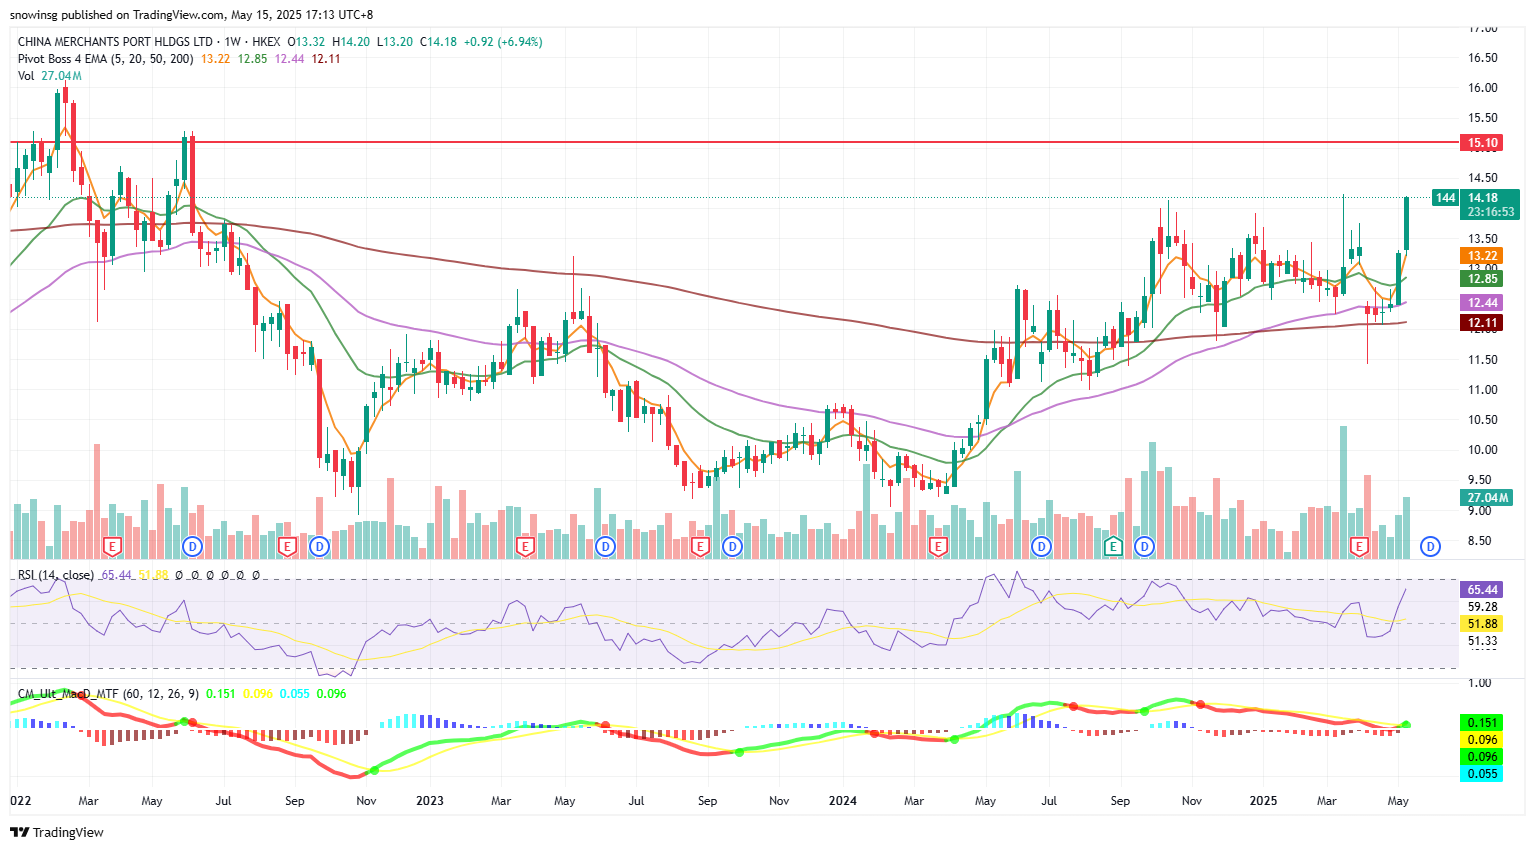Click the 10.00 price axis value

point(1482,450)
